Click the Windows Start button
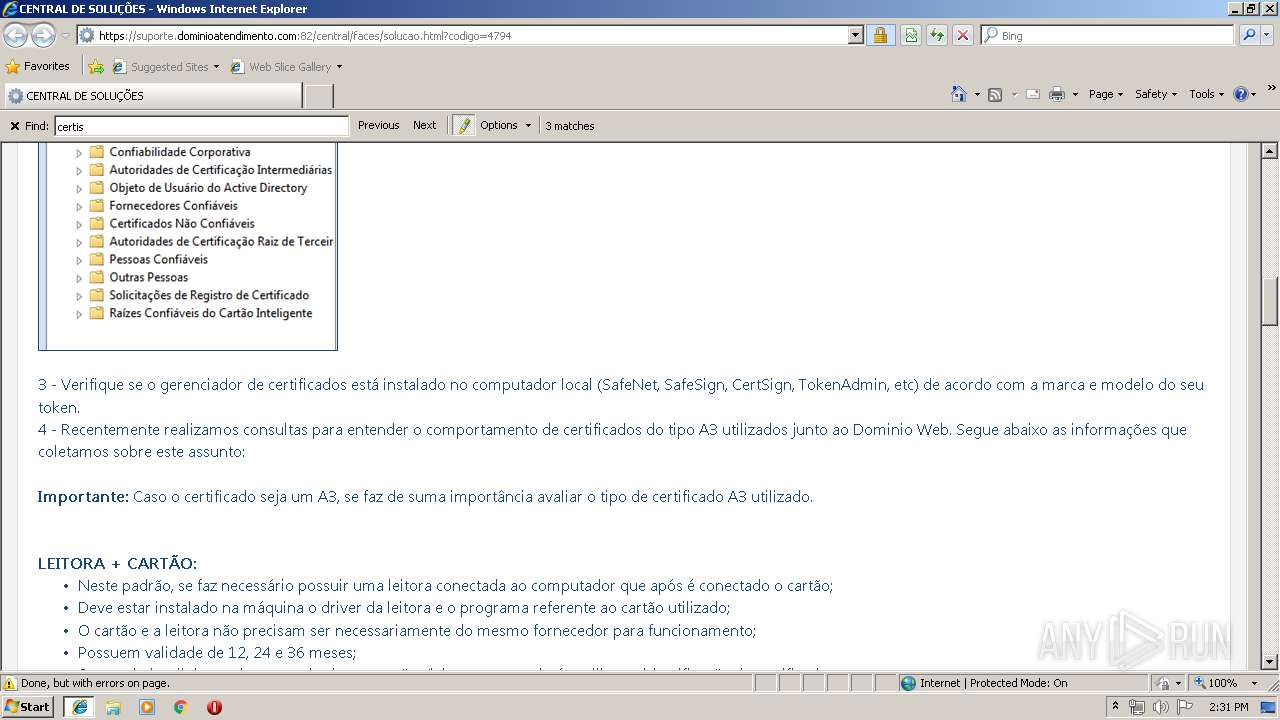Image resolution: width=1280 pixels, height=720 pixels. pos(28,707)
